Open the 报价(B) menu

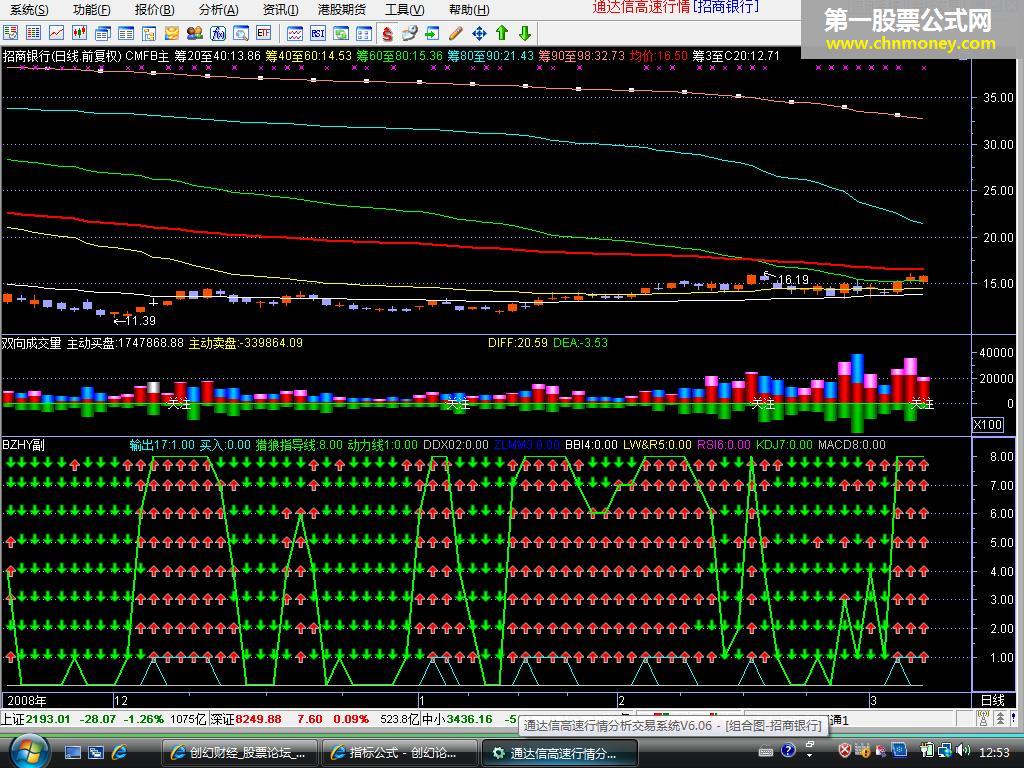tap(154, 10)
